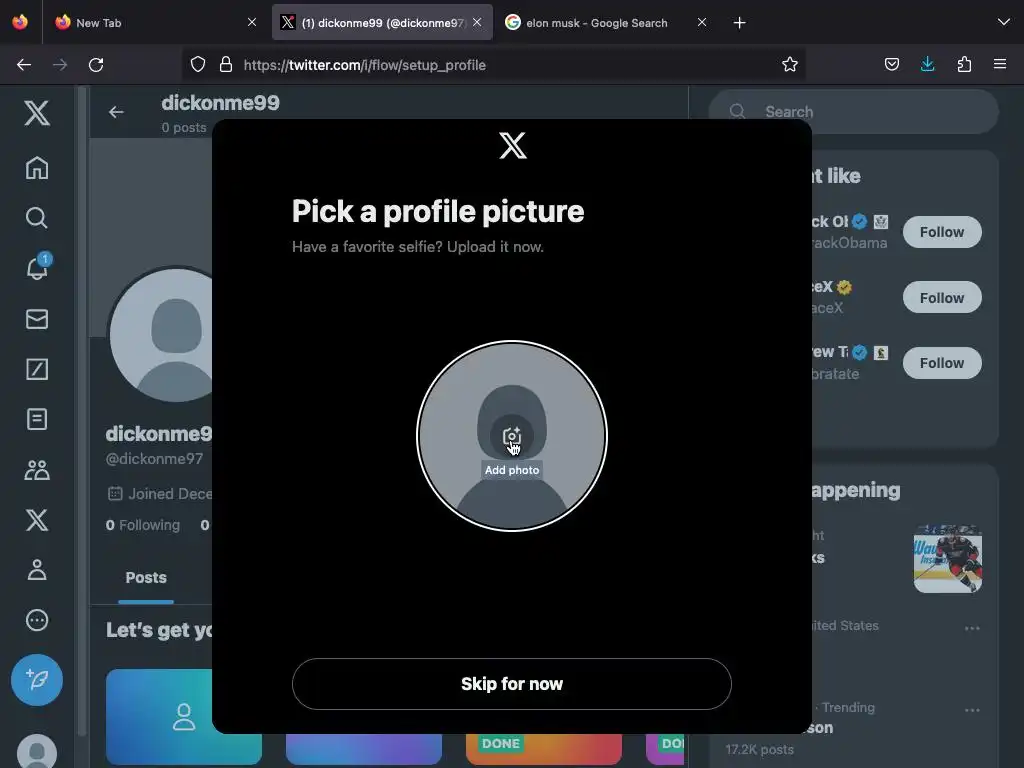Open Home from the sidebar
Image resolution: width=1024 pixels, height=768 pixels.
(37, 168)
